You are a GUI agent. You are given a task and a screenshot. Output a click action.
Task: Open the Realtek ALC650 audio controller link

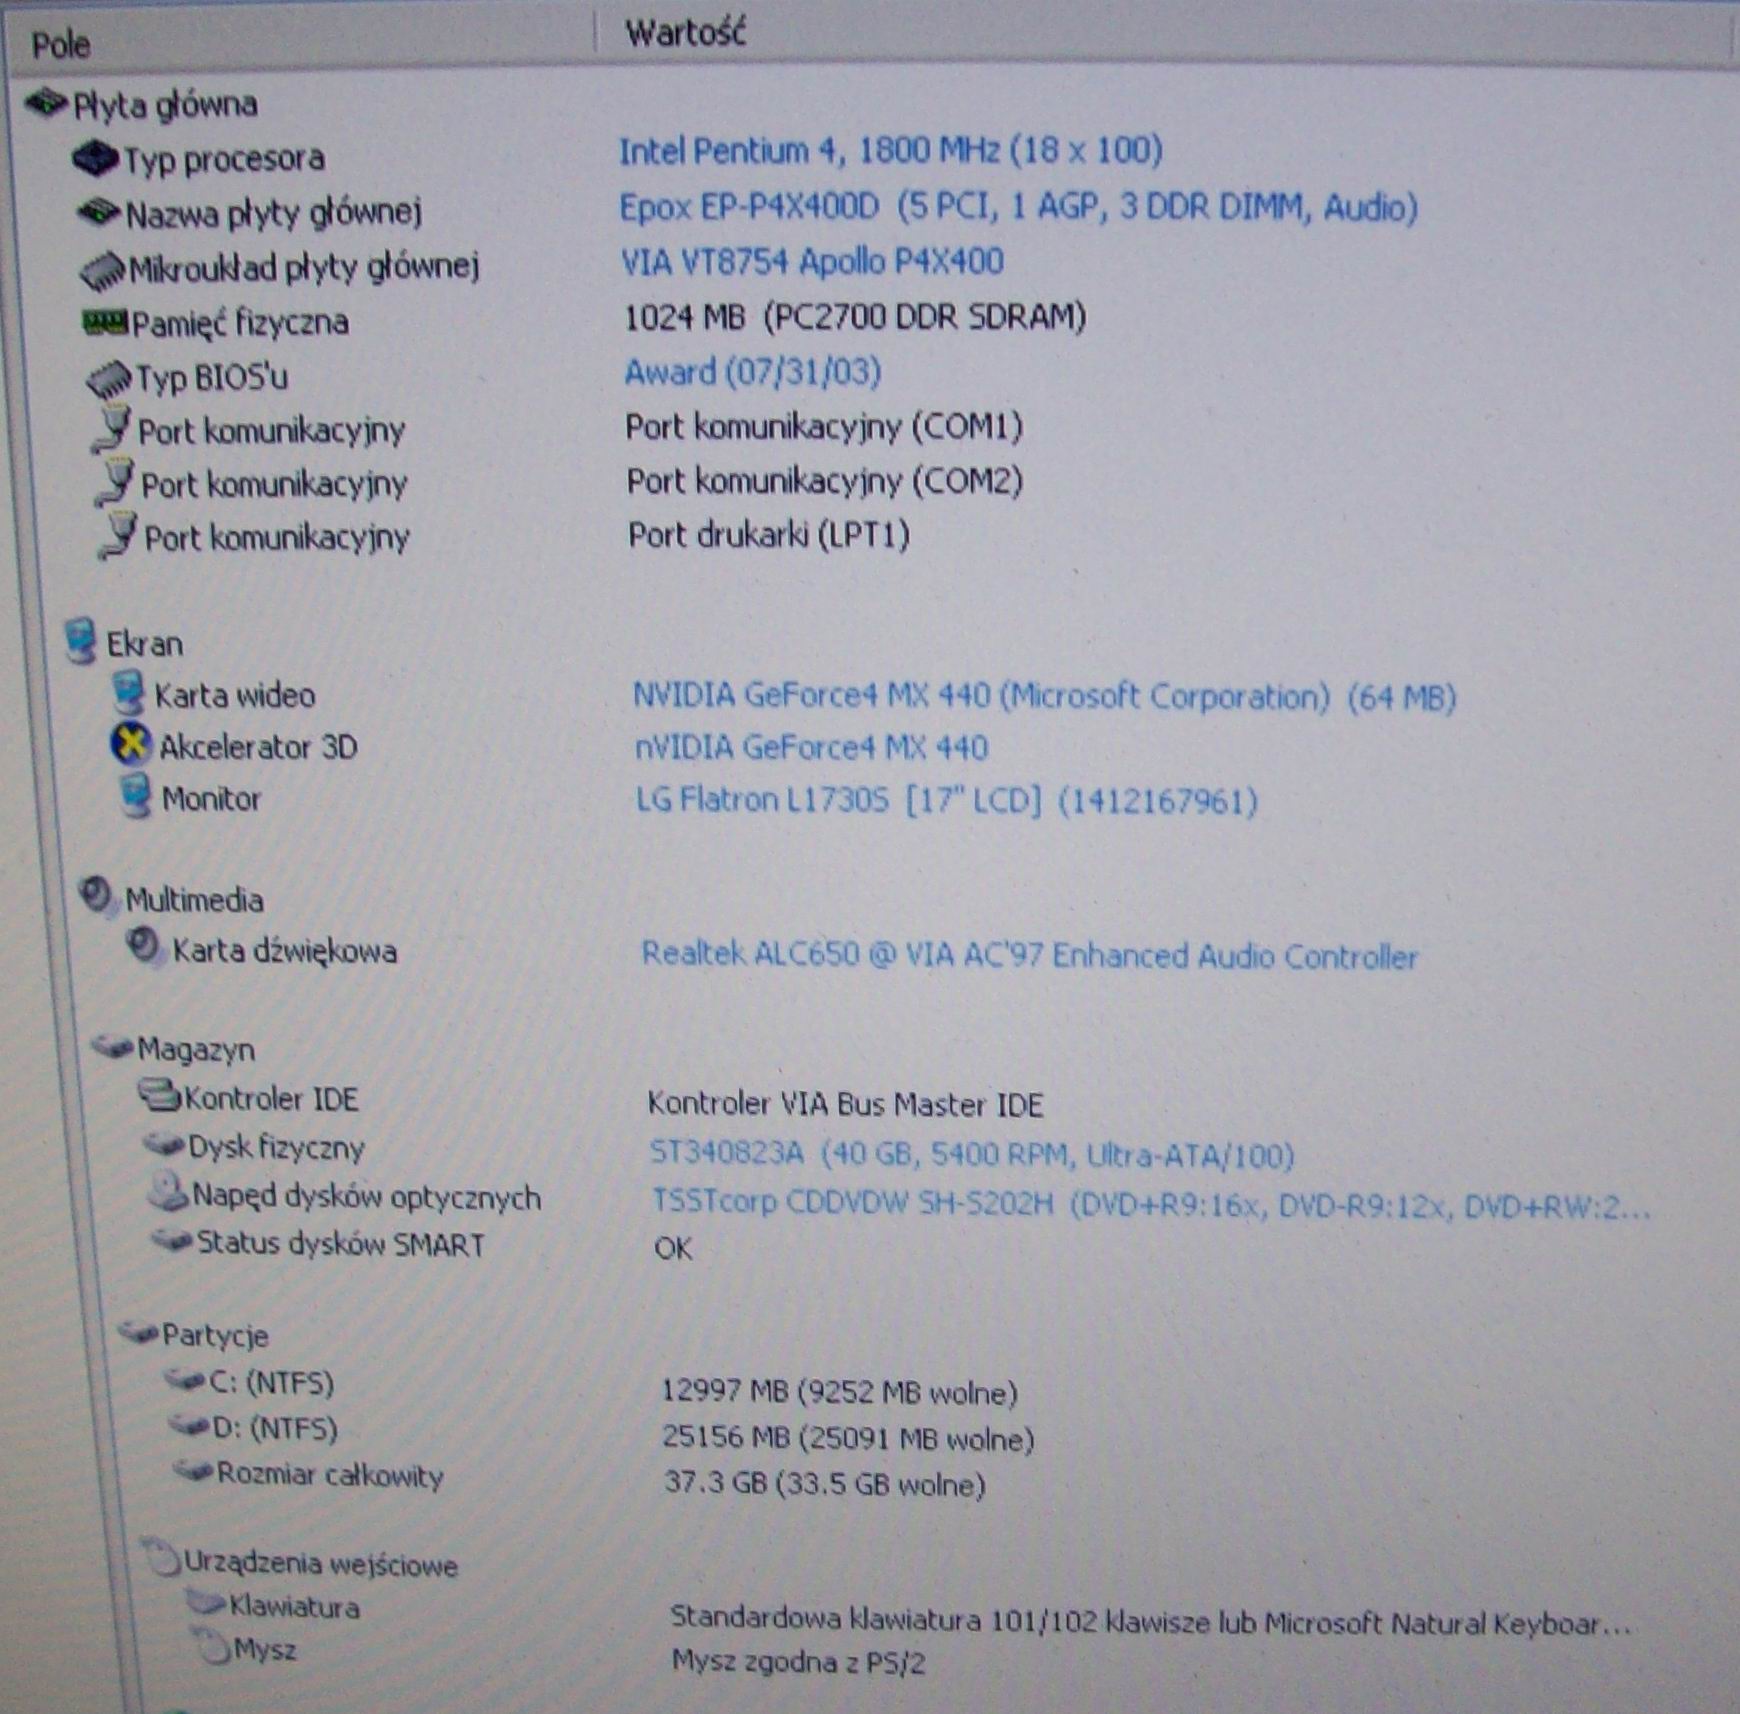(1029, 955)
